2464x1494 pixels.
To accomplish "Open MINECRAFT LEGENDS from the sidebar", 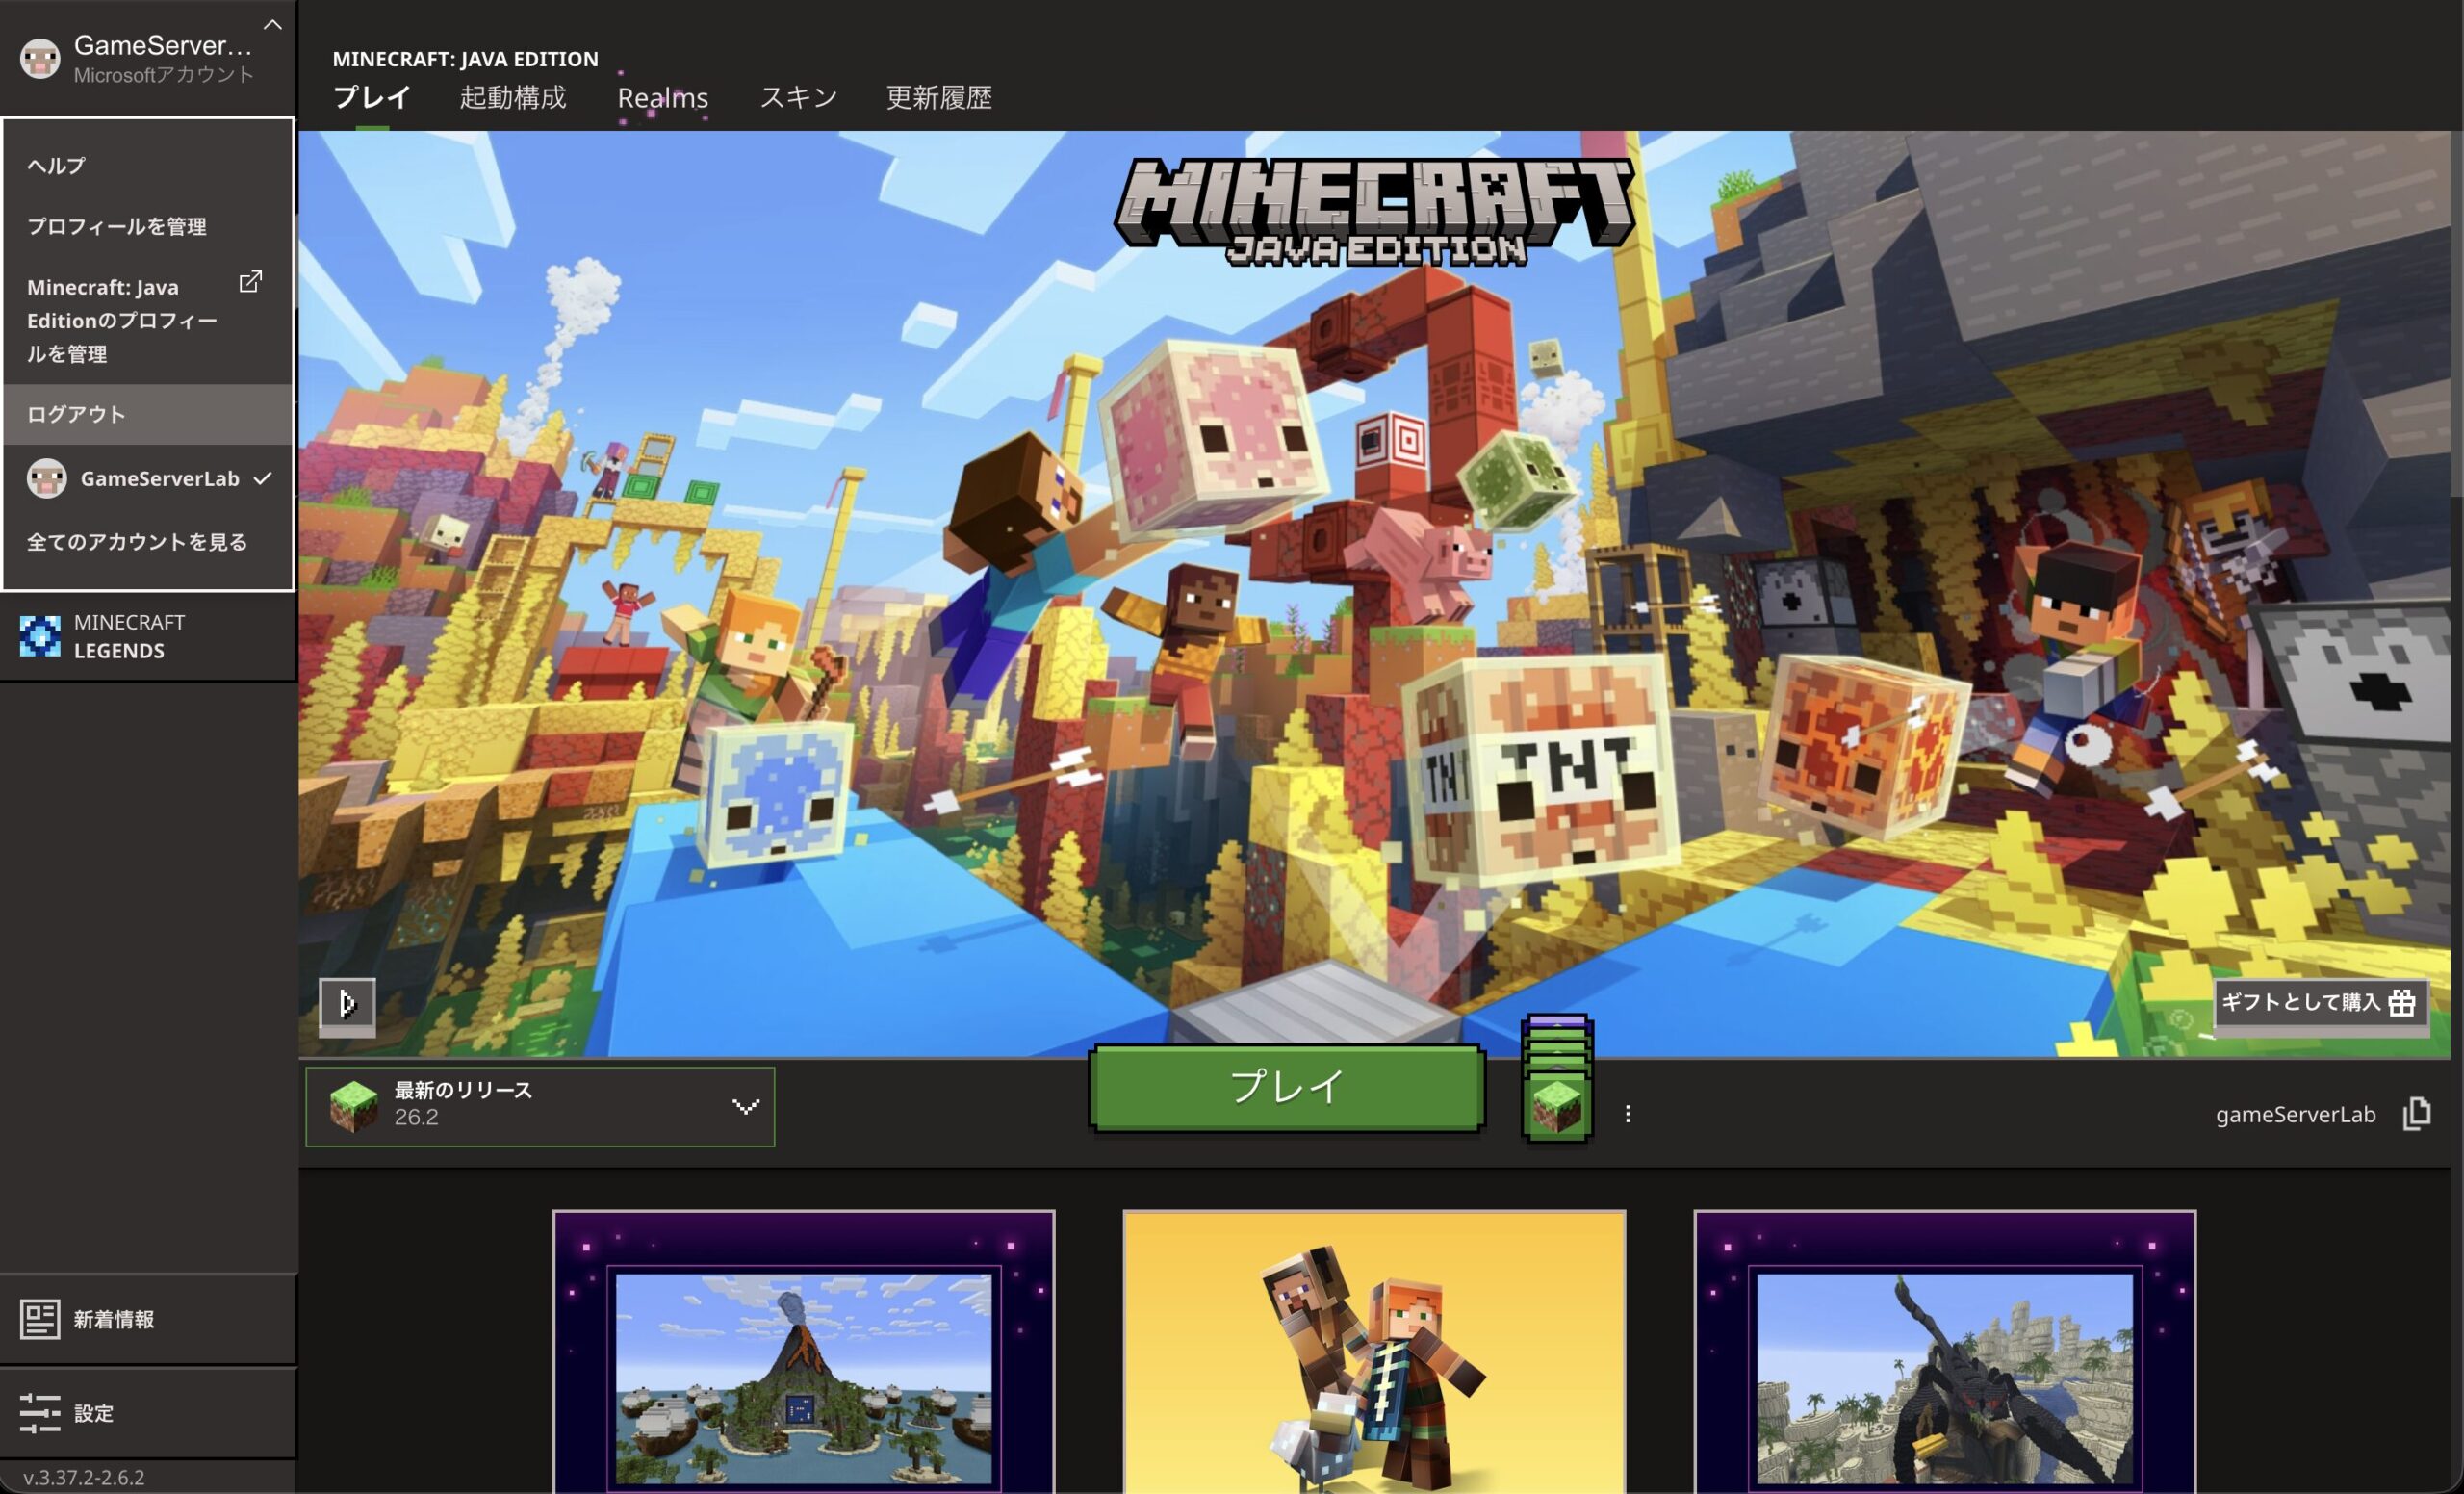I will pyautogui.click(x=148, y=636).
